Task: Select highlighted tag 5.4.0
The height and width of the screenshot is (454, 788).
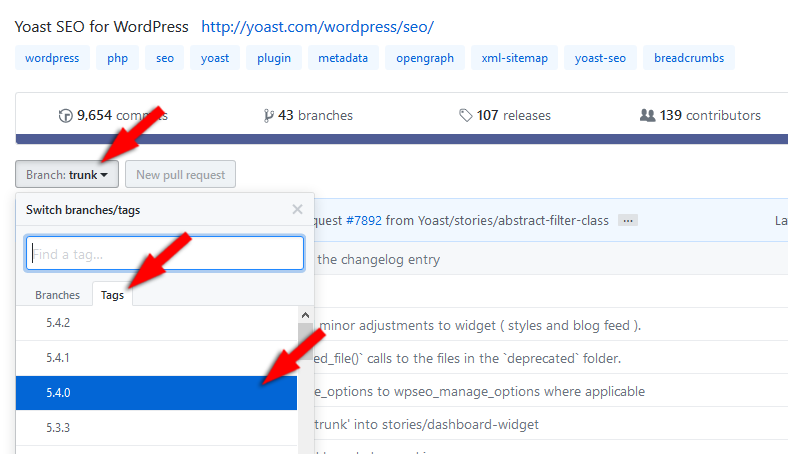Action: tap(156, 393)
